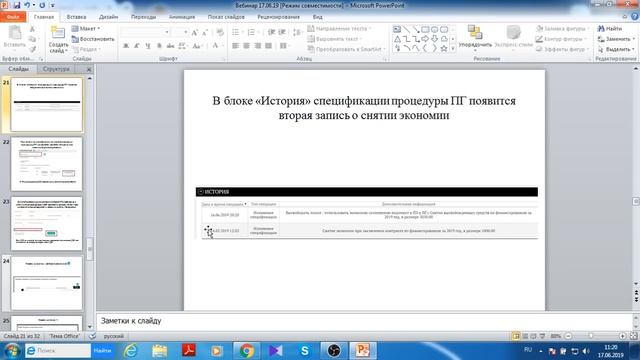The width and height of the screenshot is (640, 360).
Task: Expand the shapes gallery more arrow
Action: click(x=453, y=49)
